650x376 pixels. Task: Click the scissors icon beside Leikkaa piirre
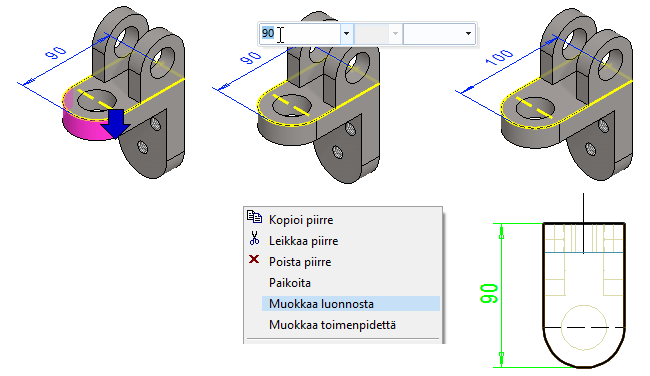[x=254, y=238]
